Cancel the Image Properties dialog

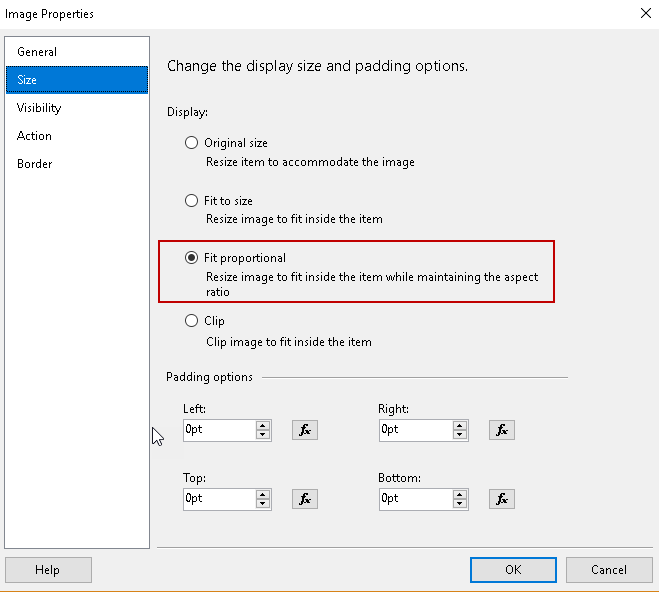609,570
